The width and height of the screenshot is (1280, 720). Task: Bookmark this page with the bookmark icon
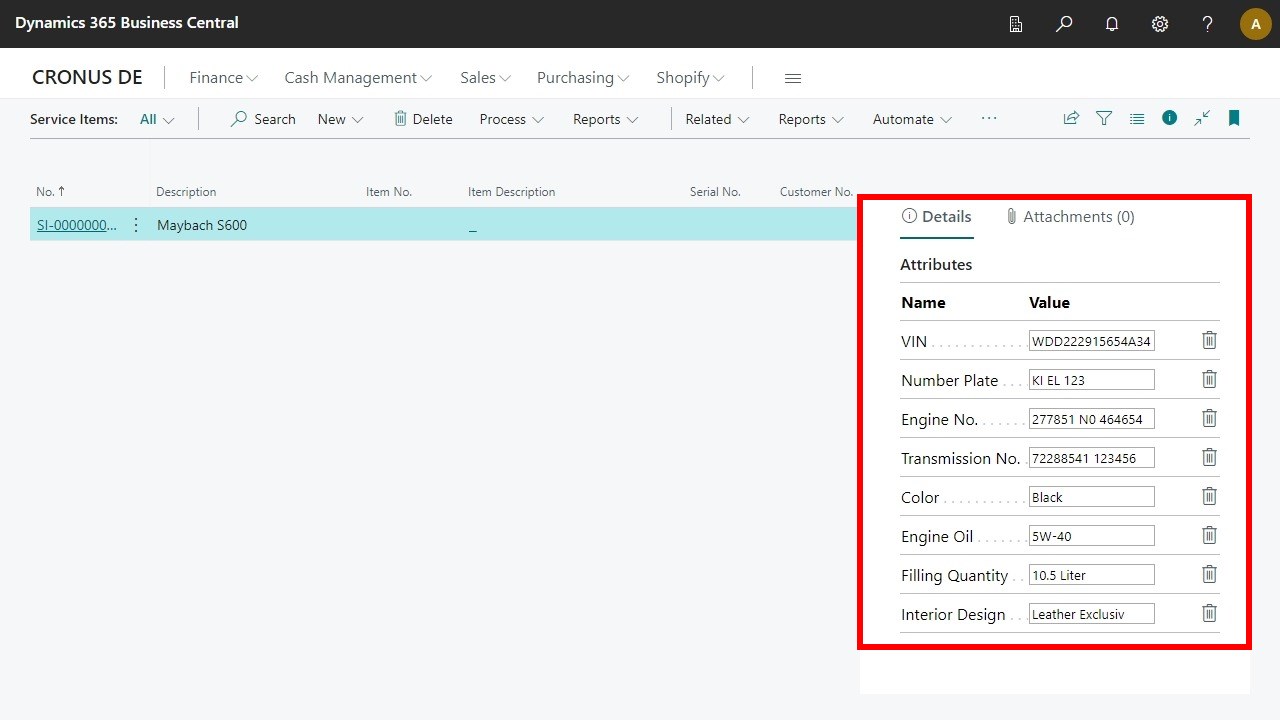pyautogui.click(x=1233, y=118)
